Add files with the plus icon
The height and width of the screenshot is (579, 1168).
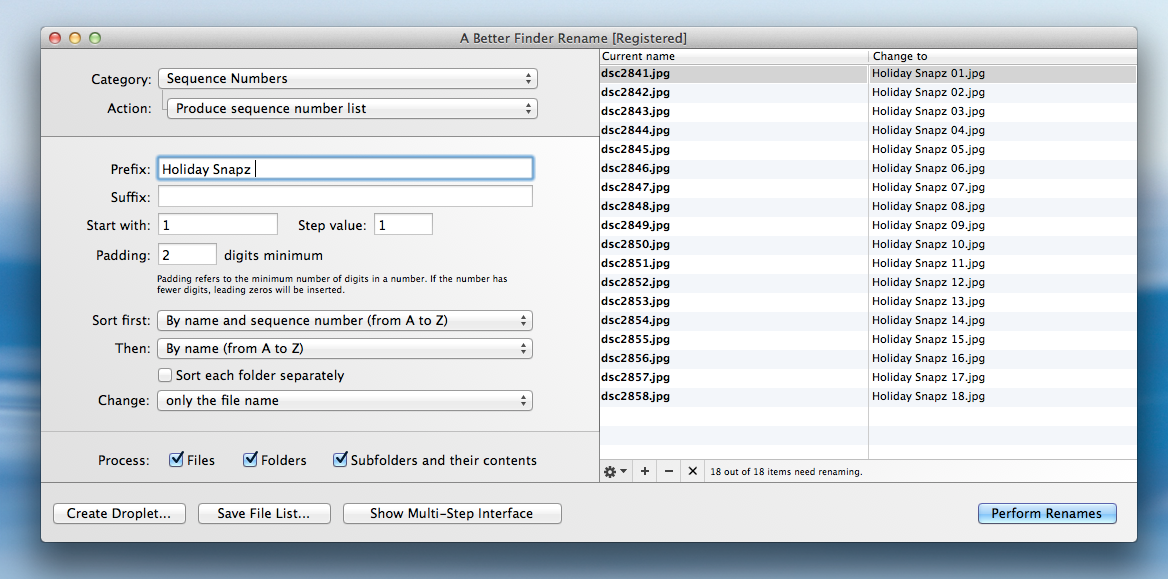pos(645,472)
